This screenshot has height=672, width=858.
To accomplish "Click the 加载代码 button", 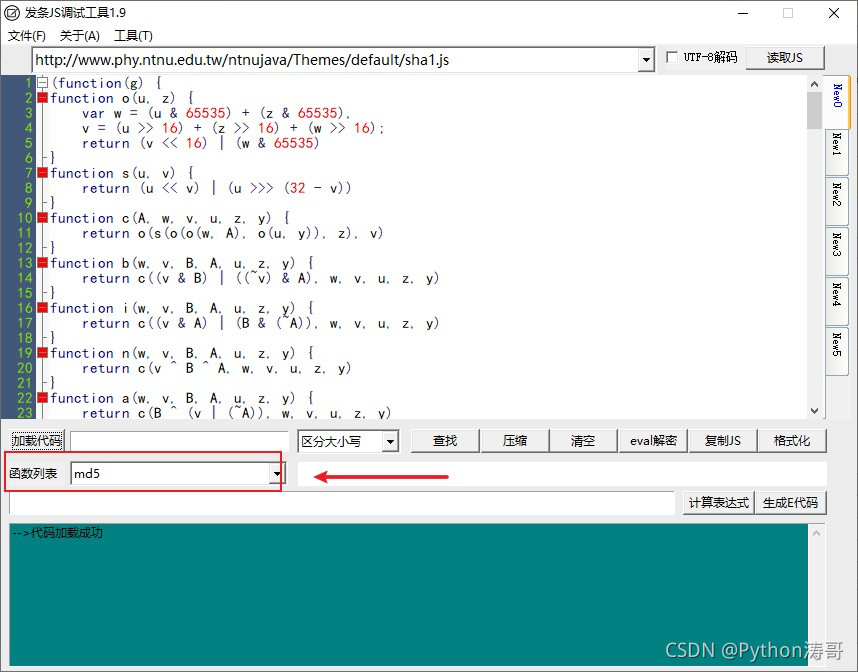I will [x=37, y=441].
